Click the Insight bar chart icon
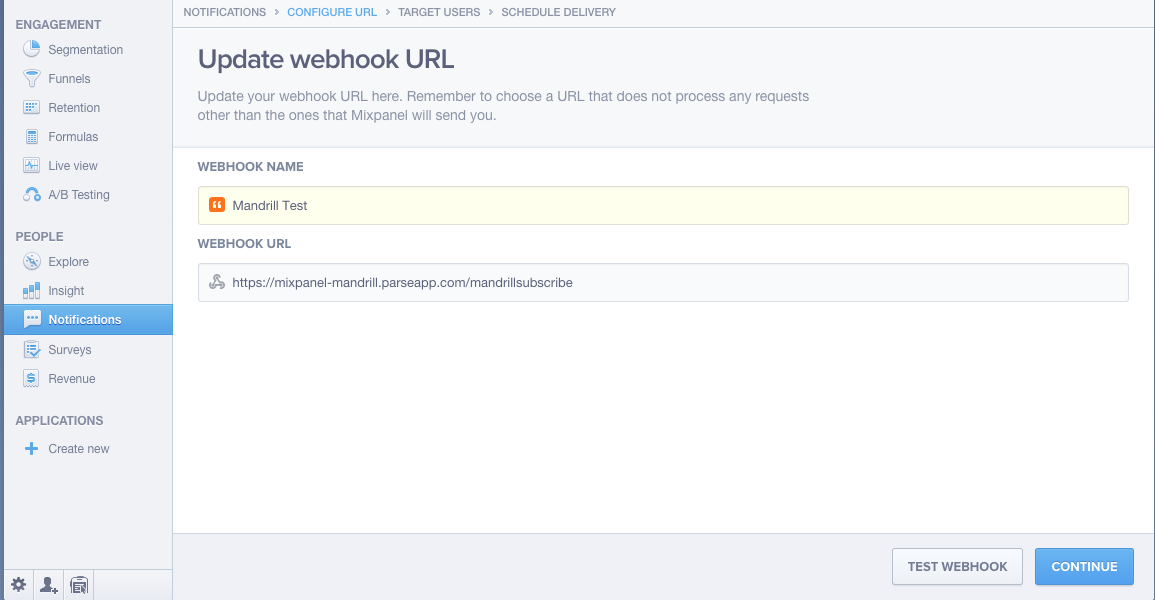The image size is (1155, 600). 32,291
